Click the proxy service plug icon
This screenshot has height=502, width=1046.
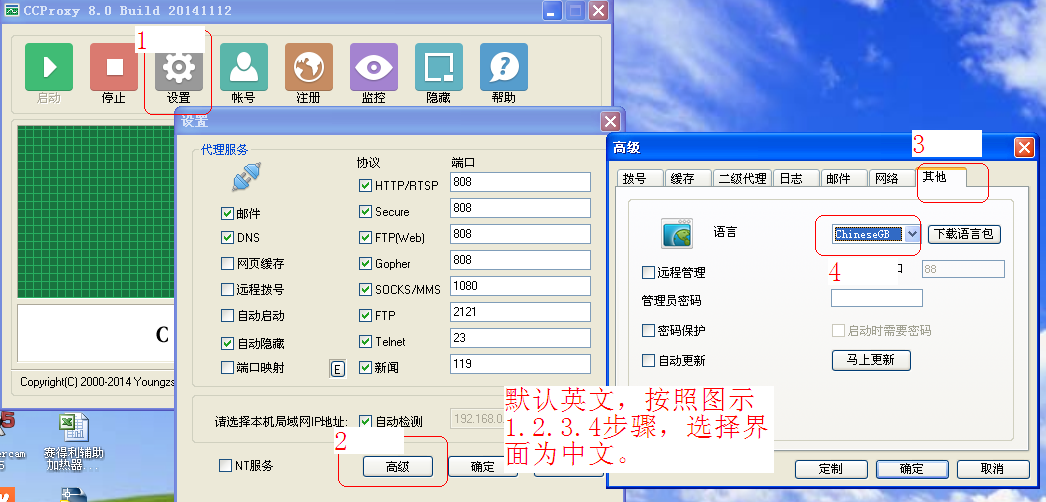pyautogui.click(x=246, y=177)
